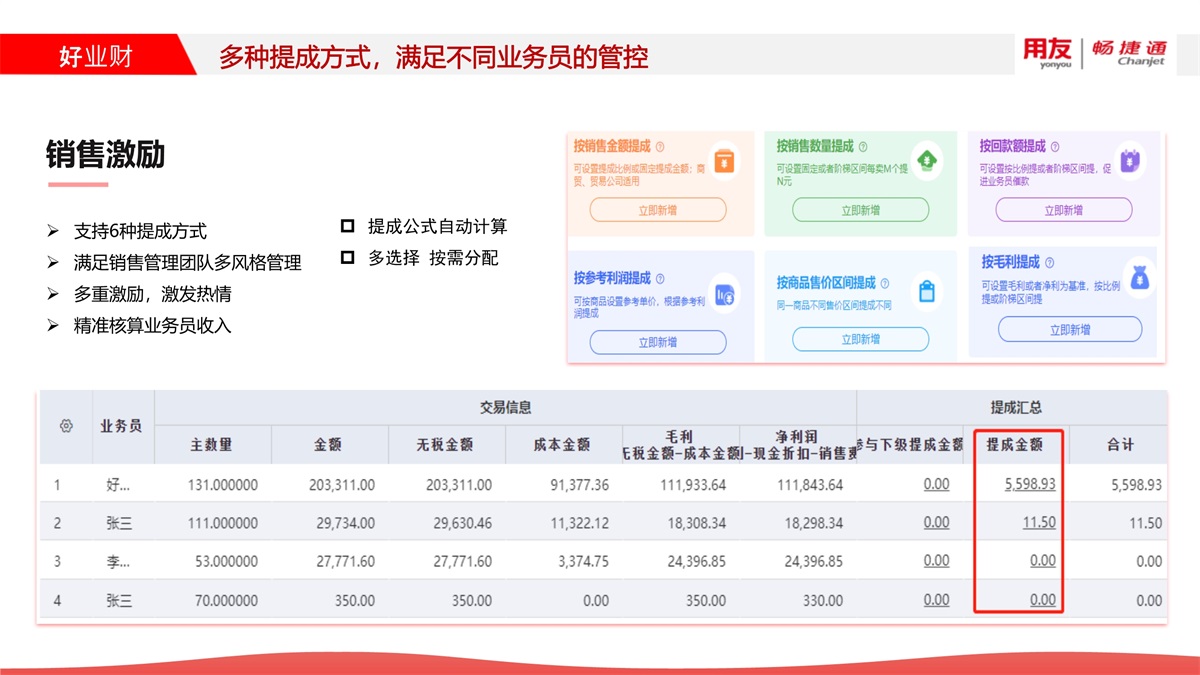The width and height of the screenshot is (1200, 675).
Task: Click 立即新增 under 按回款额提成
Action: 1063,210
